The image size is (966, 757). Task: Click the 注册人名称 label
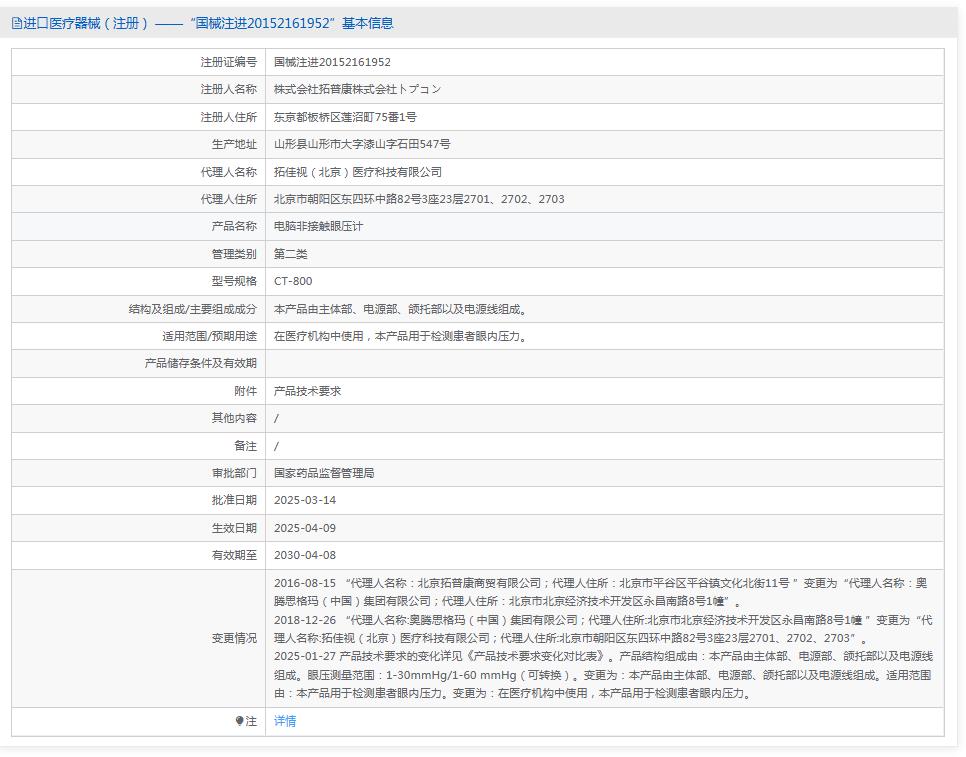pos(228,89)
